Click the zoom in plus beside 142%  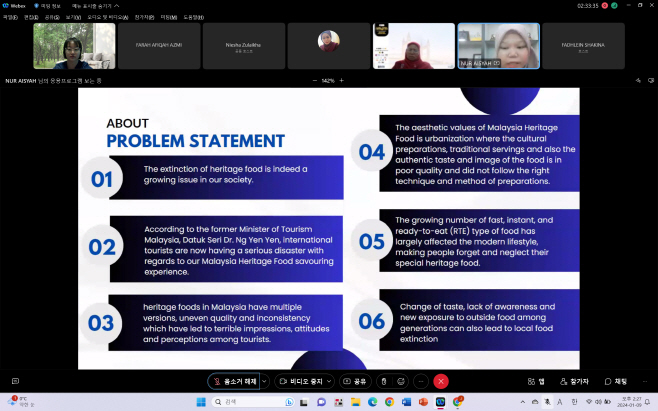[342, 80]
